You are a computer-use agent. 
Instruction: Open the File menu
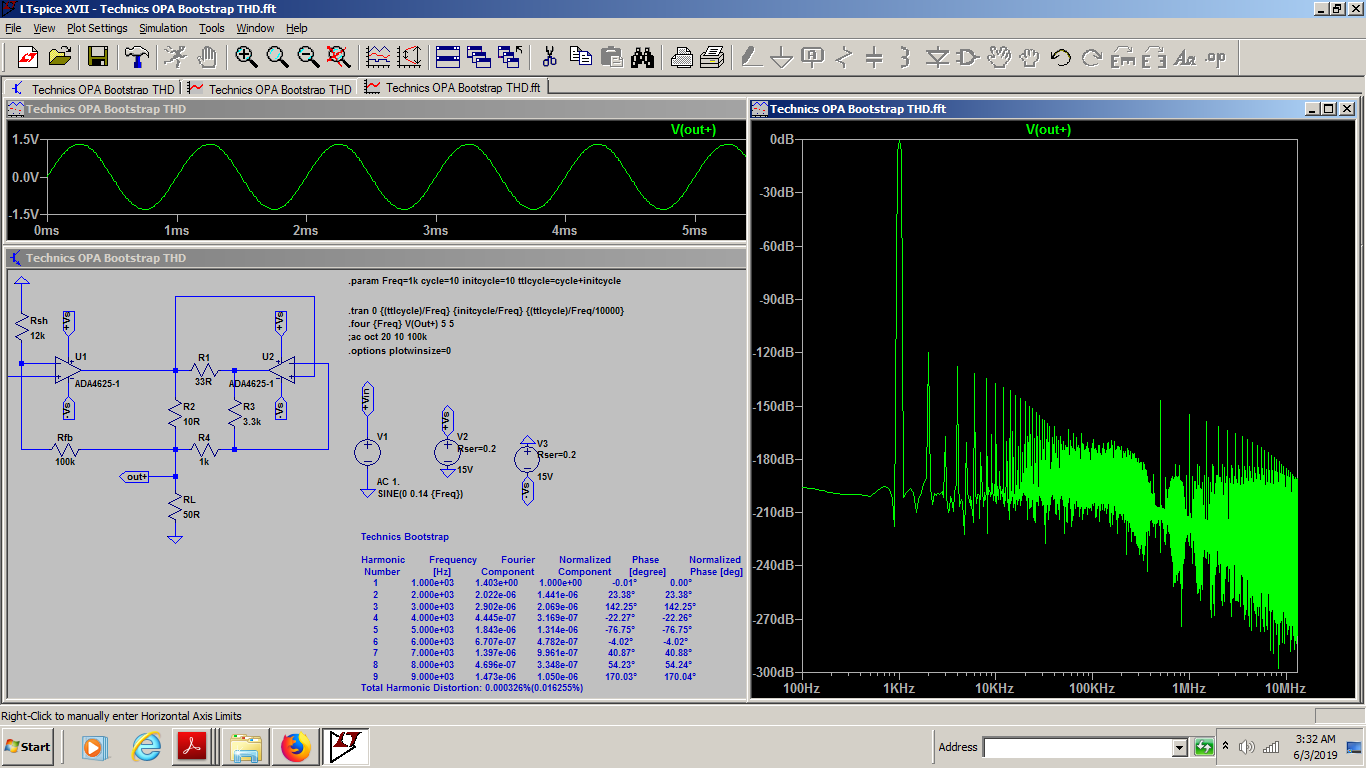(13, 28)
